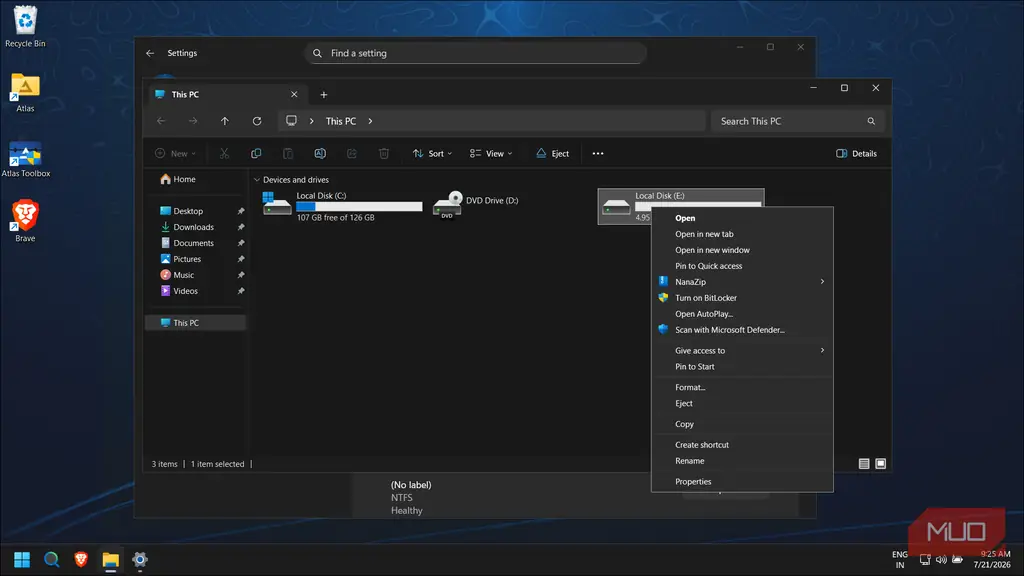Click Settings gear icon in taskbar

coord(140,560)
